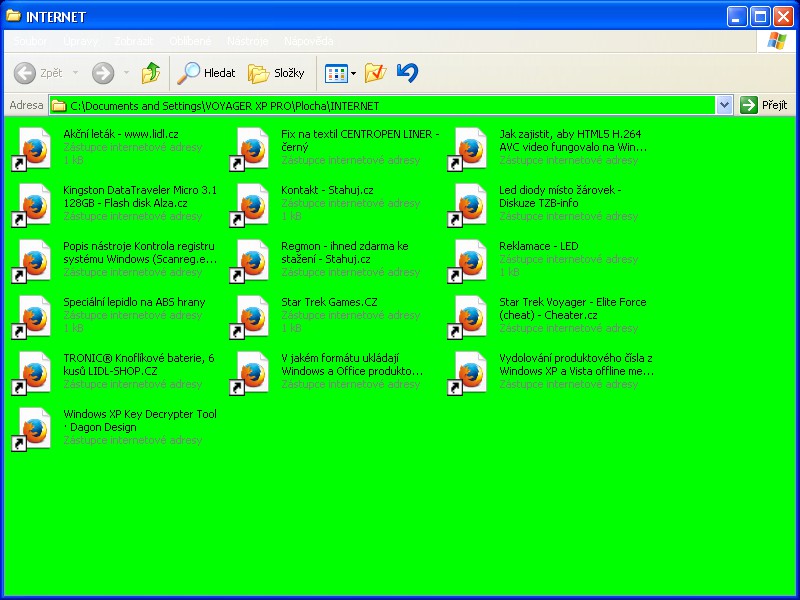Expand the back button history arrow
Screen dimensions: 800x600
(75, 73)
